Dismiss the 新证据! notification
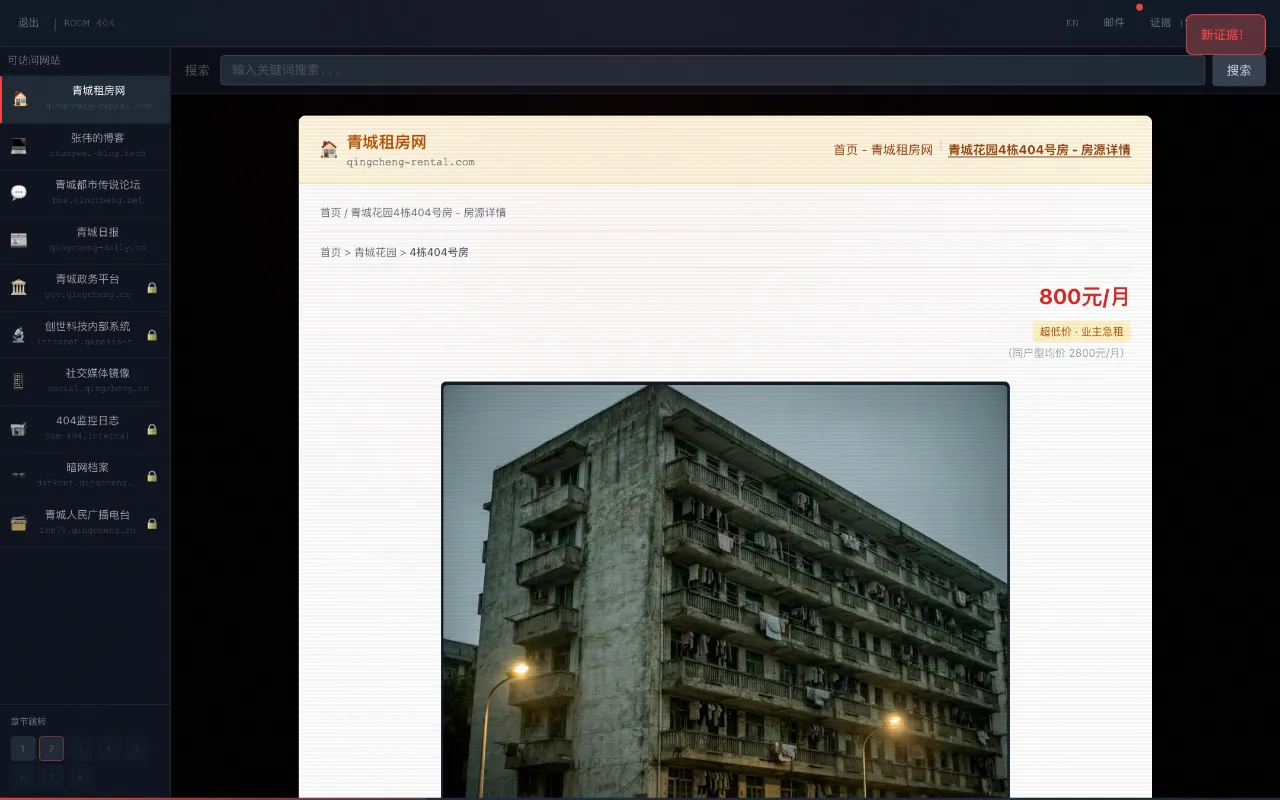1280x800 pixels. click(1226, 35)
